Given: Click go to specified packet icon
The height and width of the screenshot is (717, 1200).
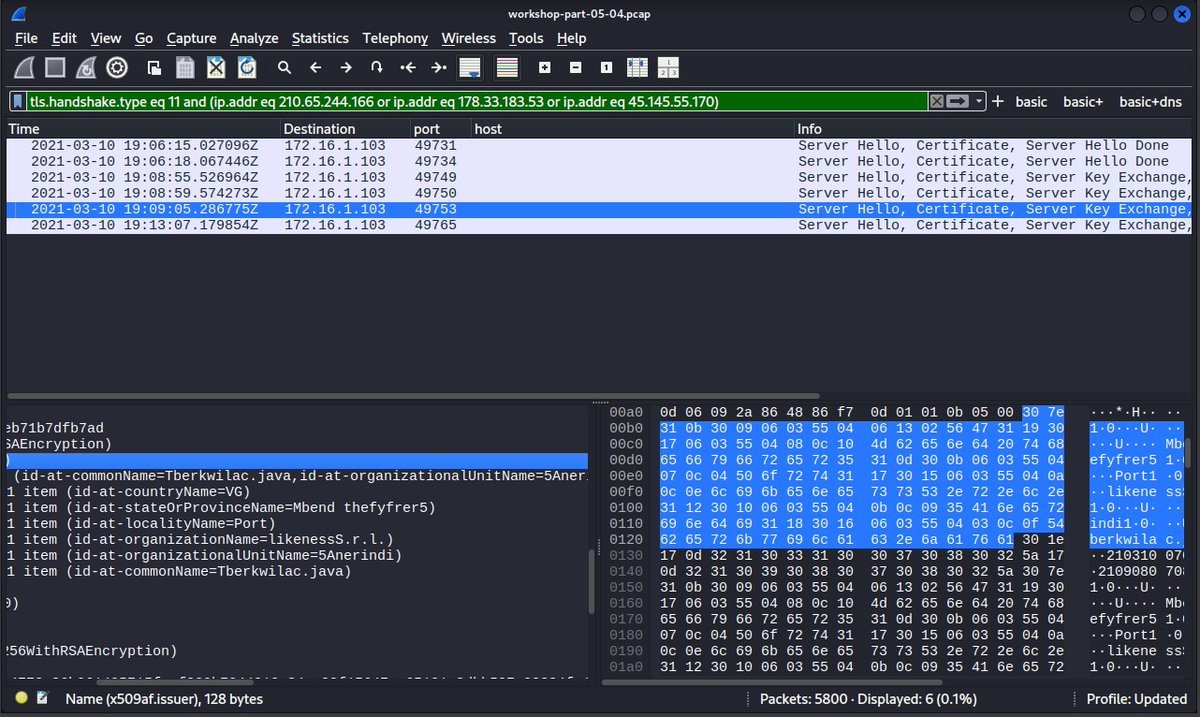Looking at the screenshot, I should pyautogui.click(x=377, y=68).
